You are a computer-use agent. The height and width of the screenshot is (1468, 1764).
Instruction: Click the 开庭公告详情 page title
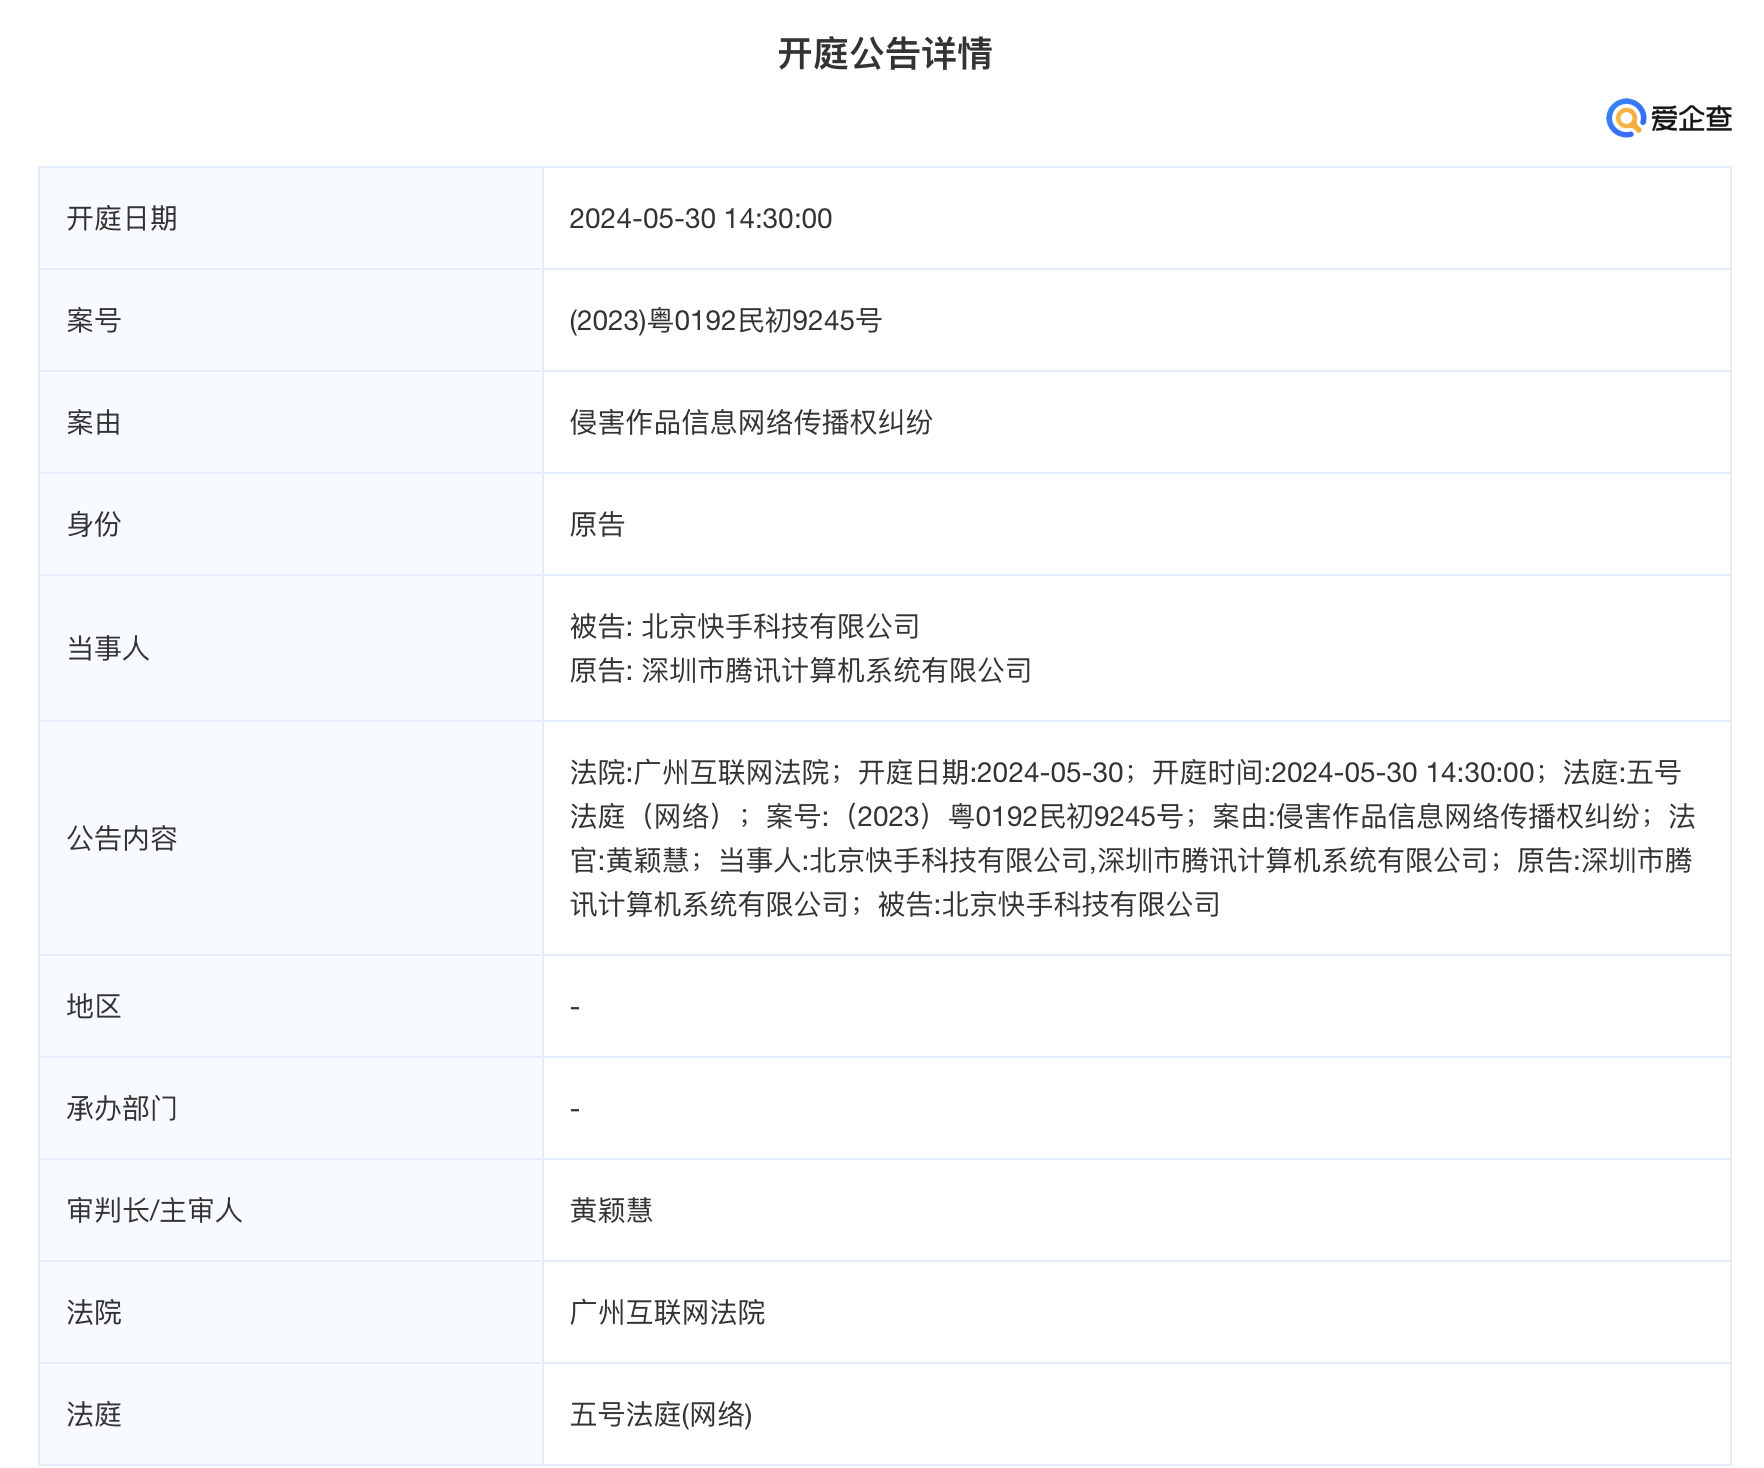(885, 54)
